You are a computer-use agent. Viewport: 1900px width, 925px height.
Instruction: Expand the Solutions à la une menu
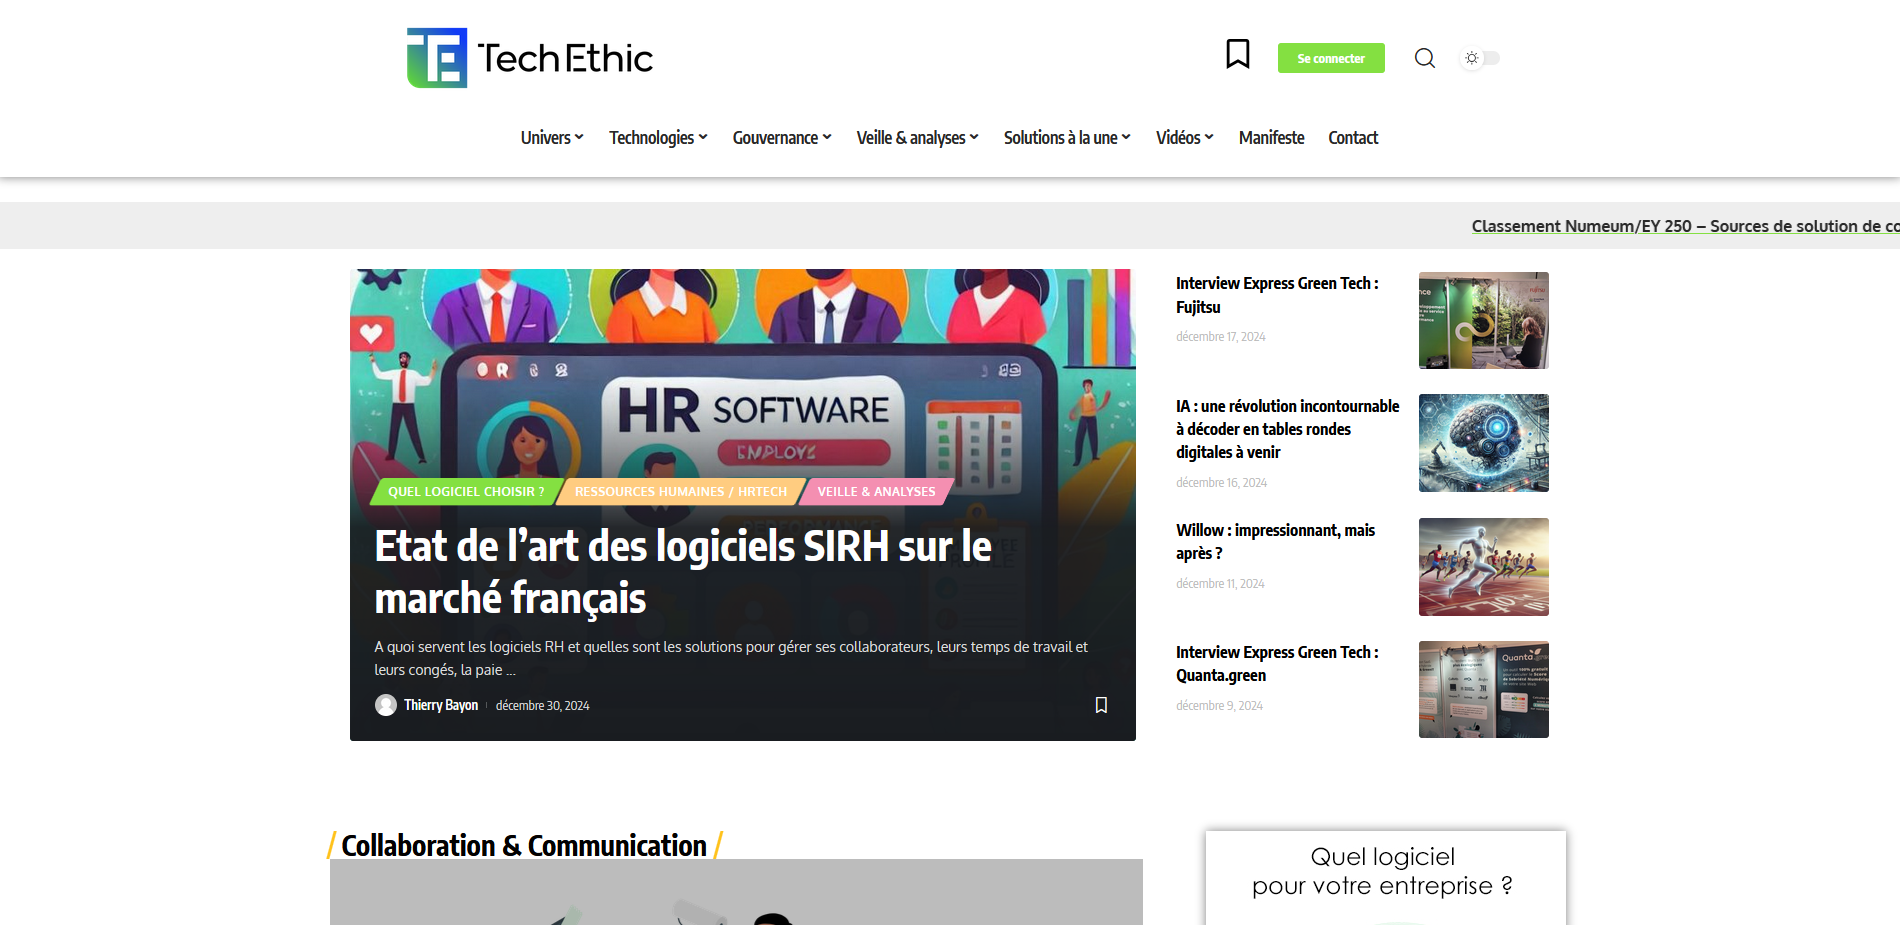coord(1067,138)
